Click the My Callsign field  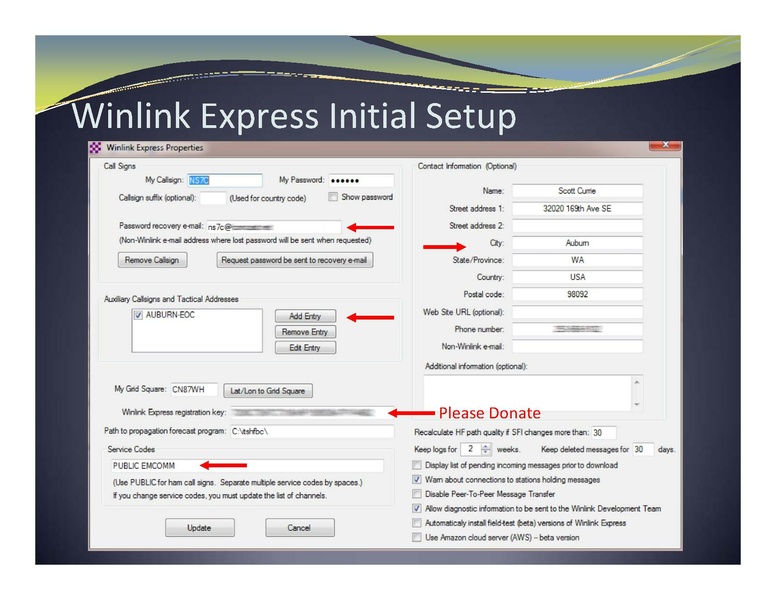(225, 180)
